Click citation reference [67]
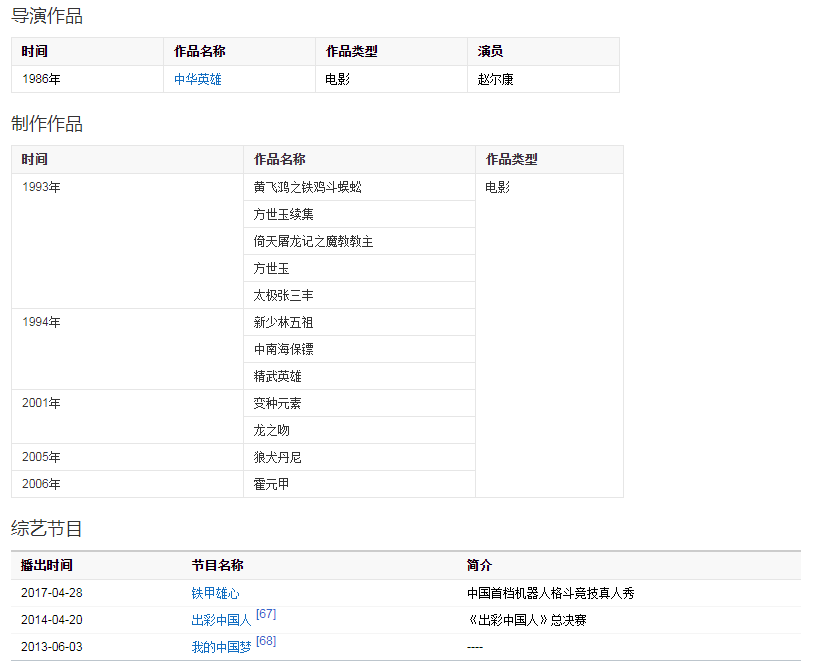 (266, 614)
